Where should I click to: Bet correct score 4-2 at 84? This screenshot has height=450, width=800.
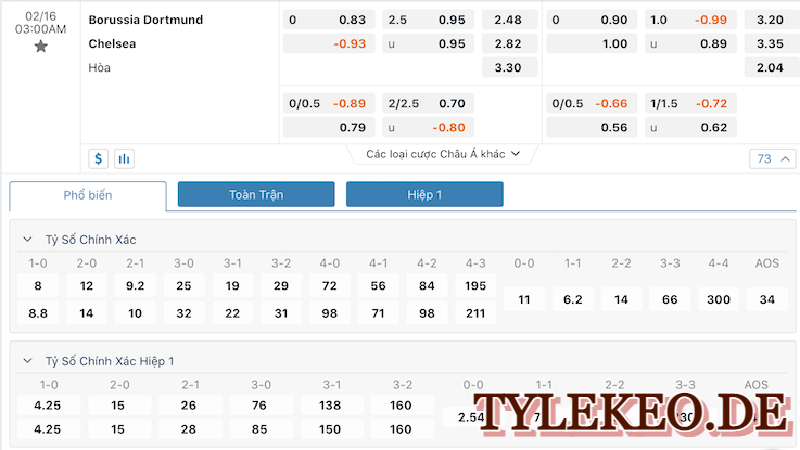(x=427, y=286)
